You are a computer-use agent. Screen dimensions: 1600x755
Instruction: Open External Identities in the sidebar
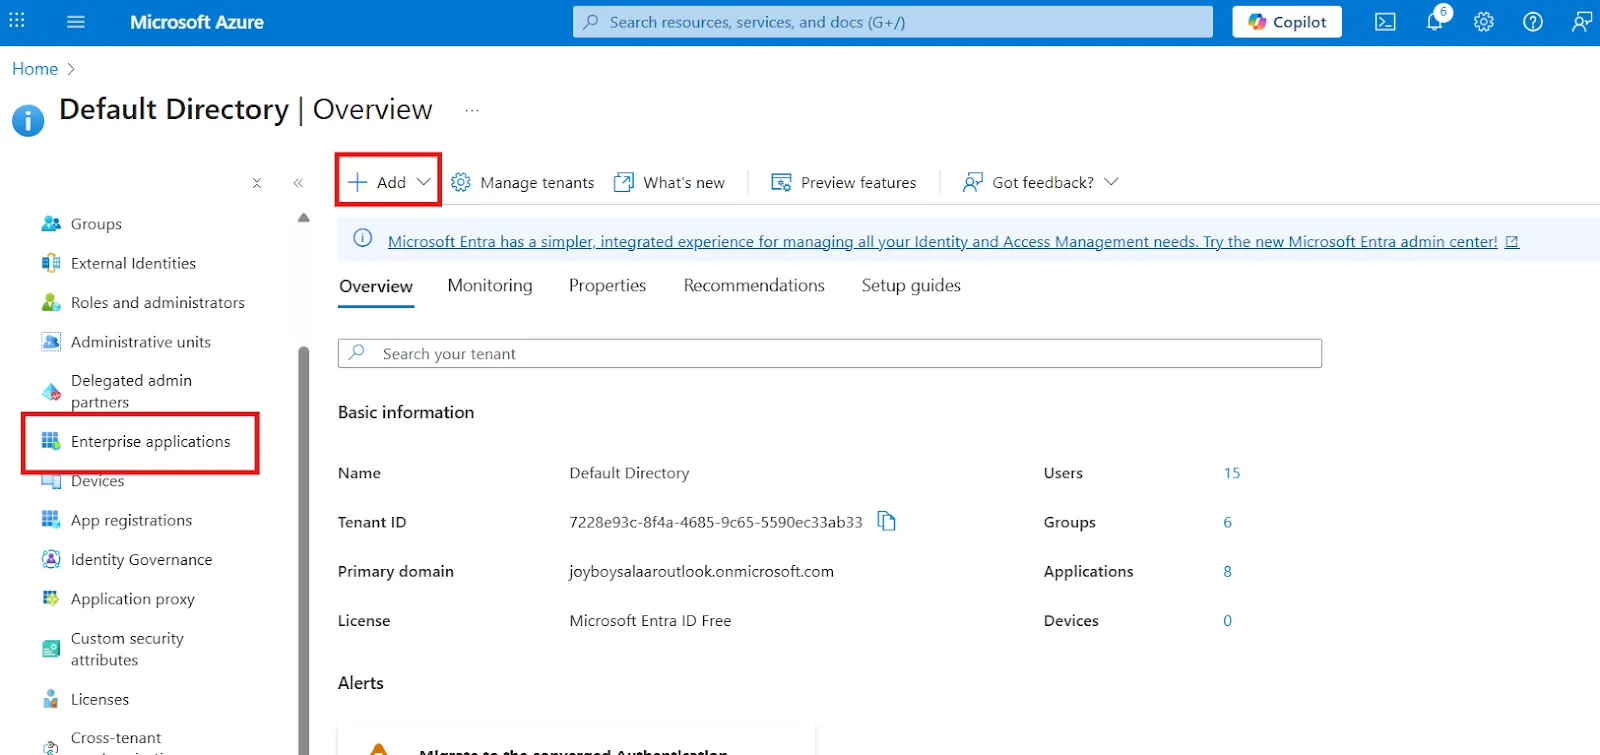[x=133, y=263]
